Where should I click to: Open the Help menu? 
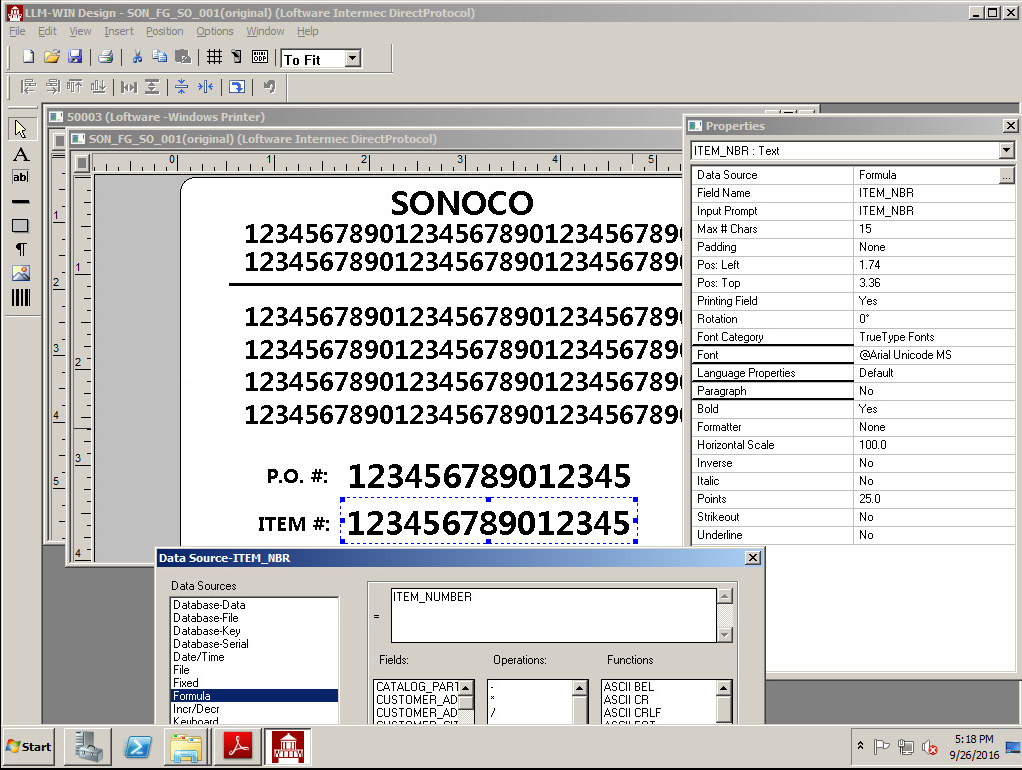coord(308,31)
